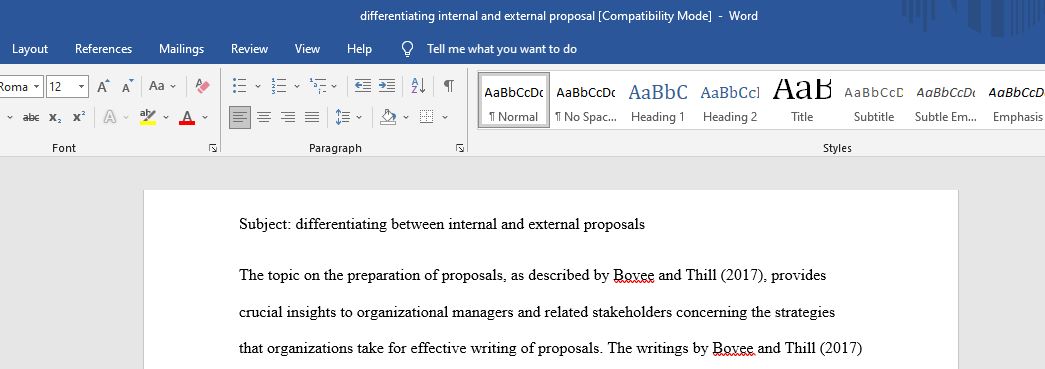Click the Decrease Indent icon
This screenshot has height=369, width=1045.
point(363,85)
